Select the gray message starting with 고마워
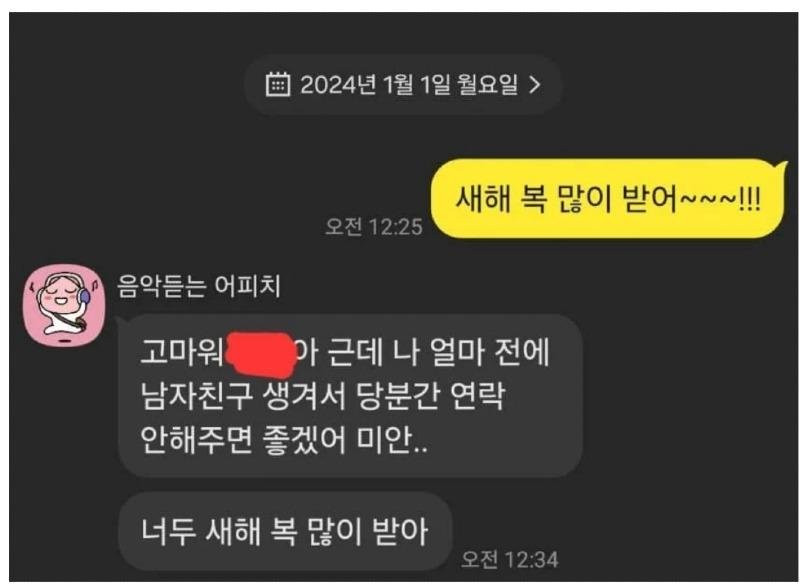 coord(350,396)
